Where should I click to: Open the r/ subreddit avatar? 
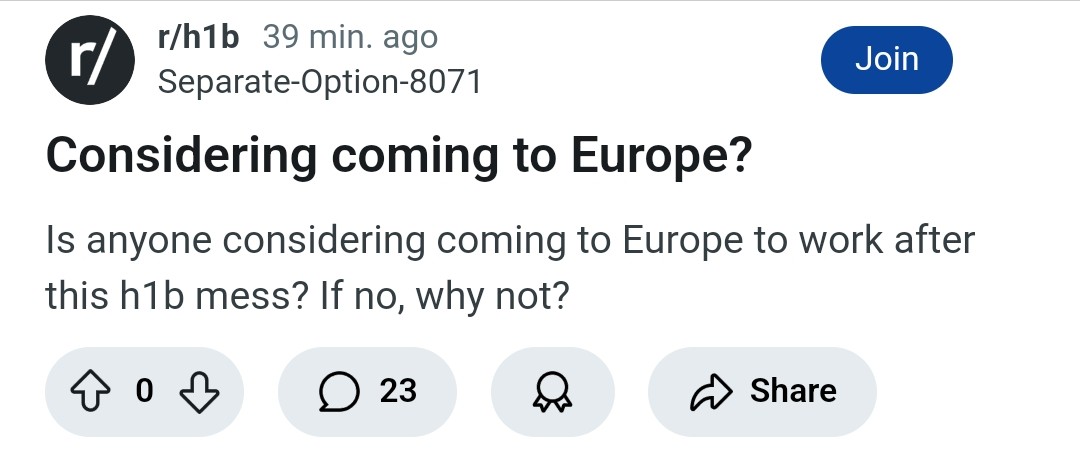click(90, 60)
